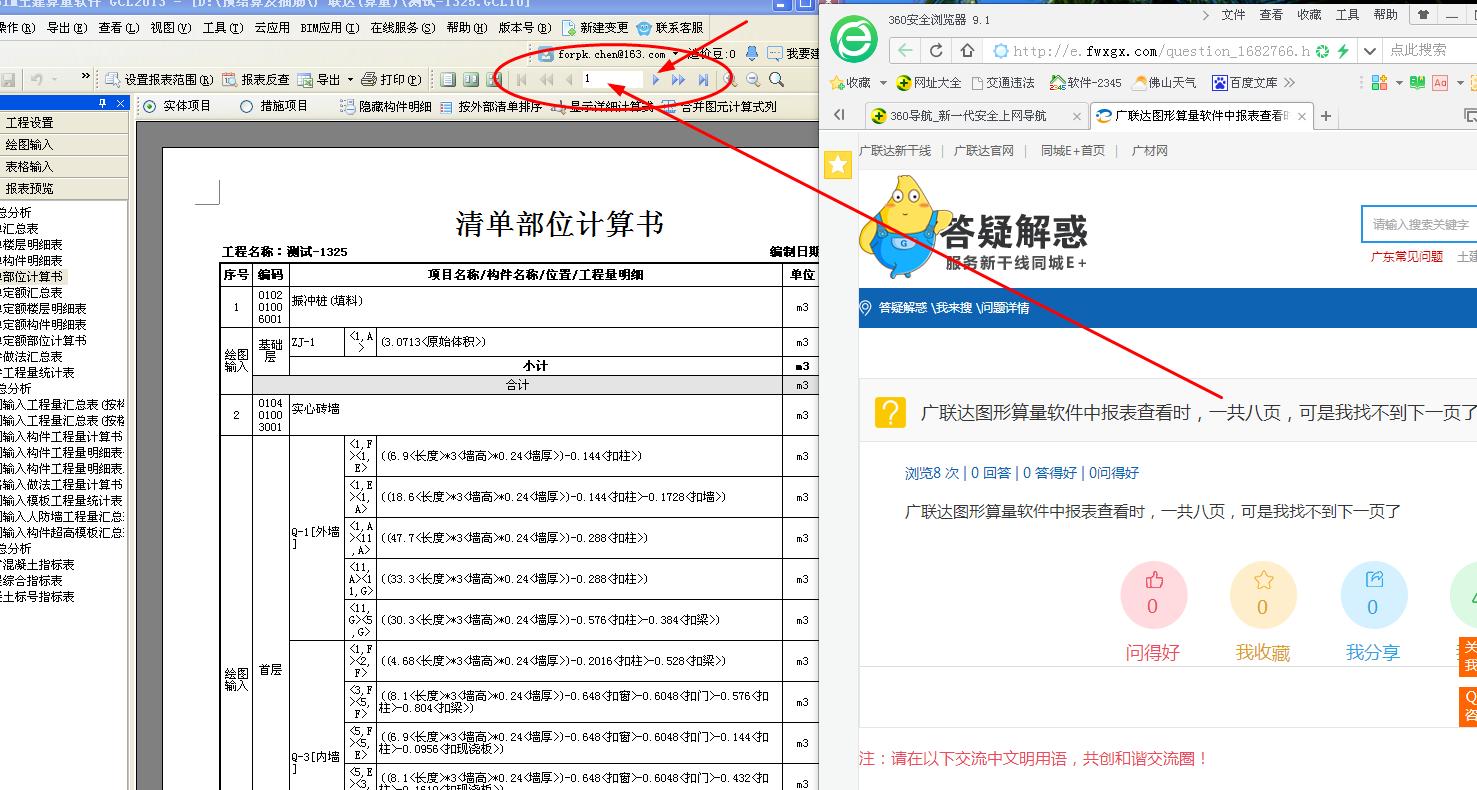Expand hidden toolbar buttons chevron
Screen dimensions: 1477x790
[x=86, y=77]
